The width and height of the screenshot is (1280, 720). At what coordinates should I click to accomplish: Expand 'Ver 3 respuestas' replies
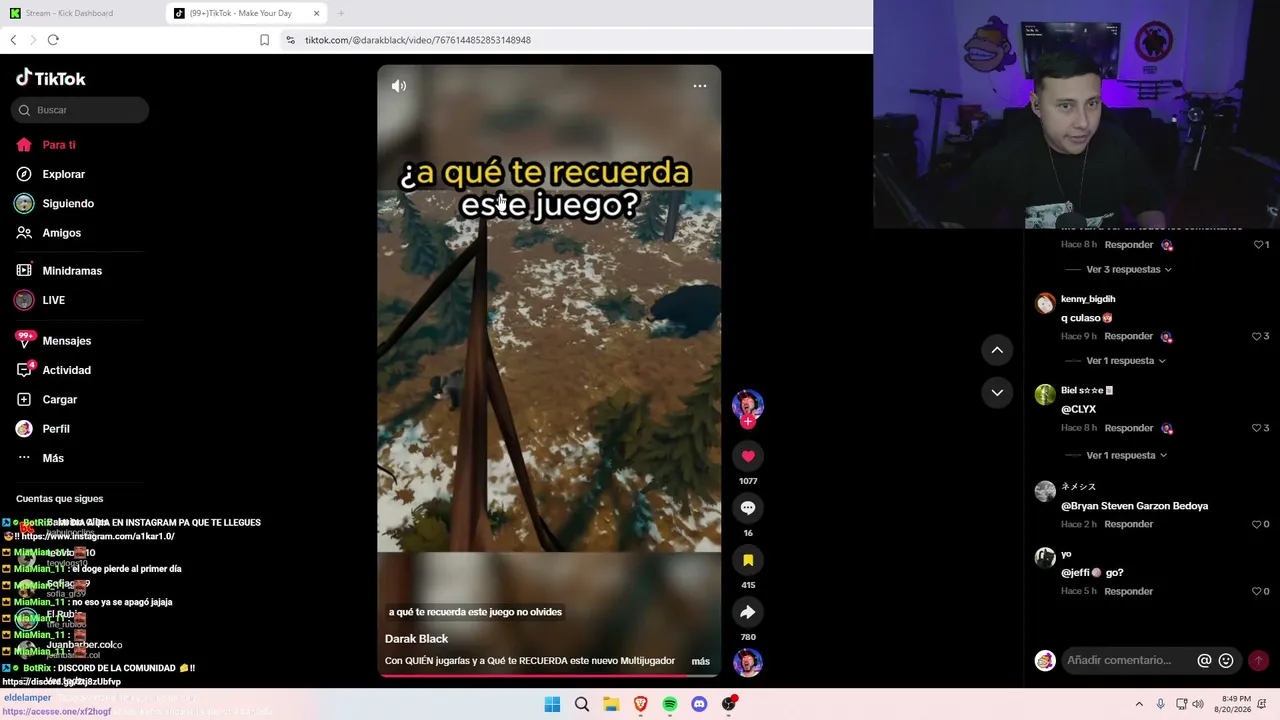point(1129,269)
